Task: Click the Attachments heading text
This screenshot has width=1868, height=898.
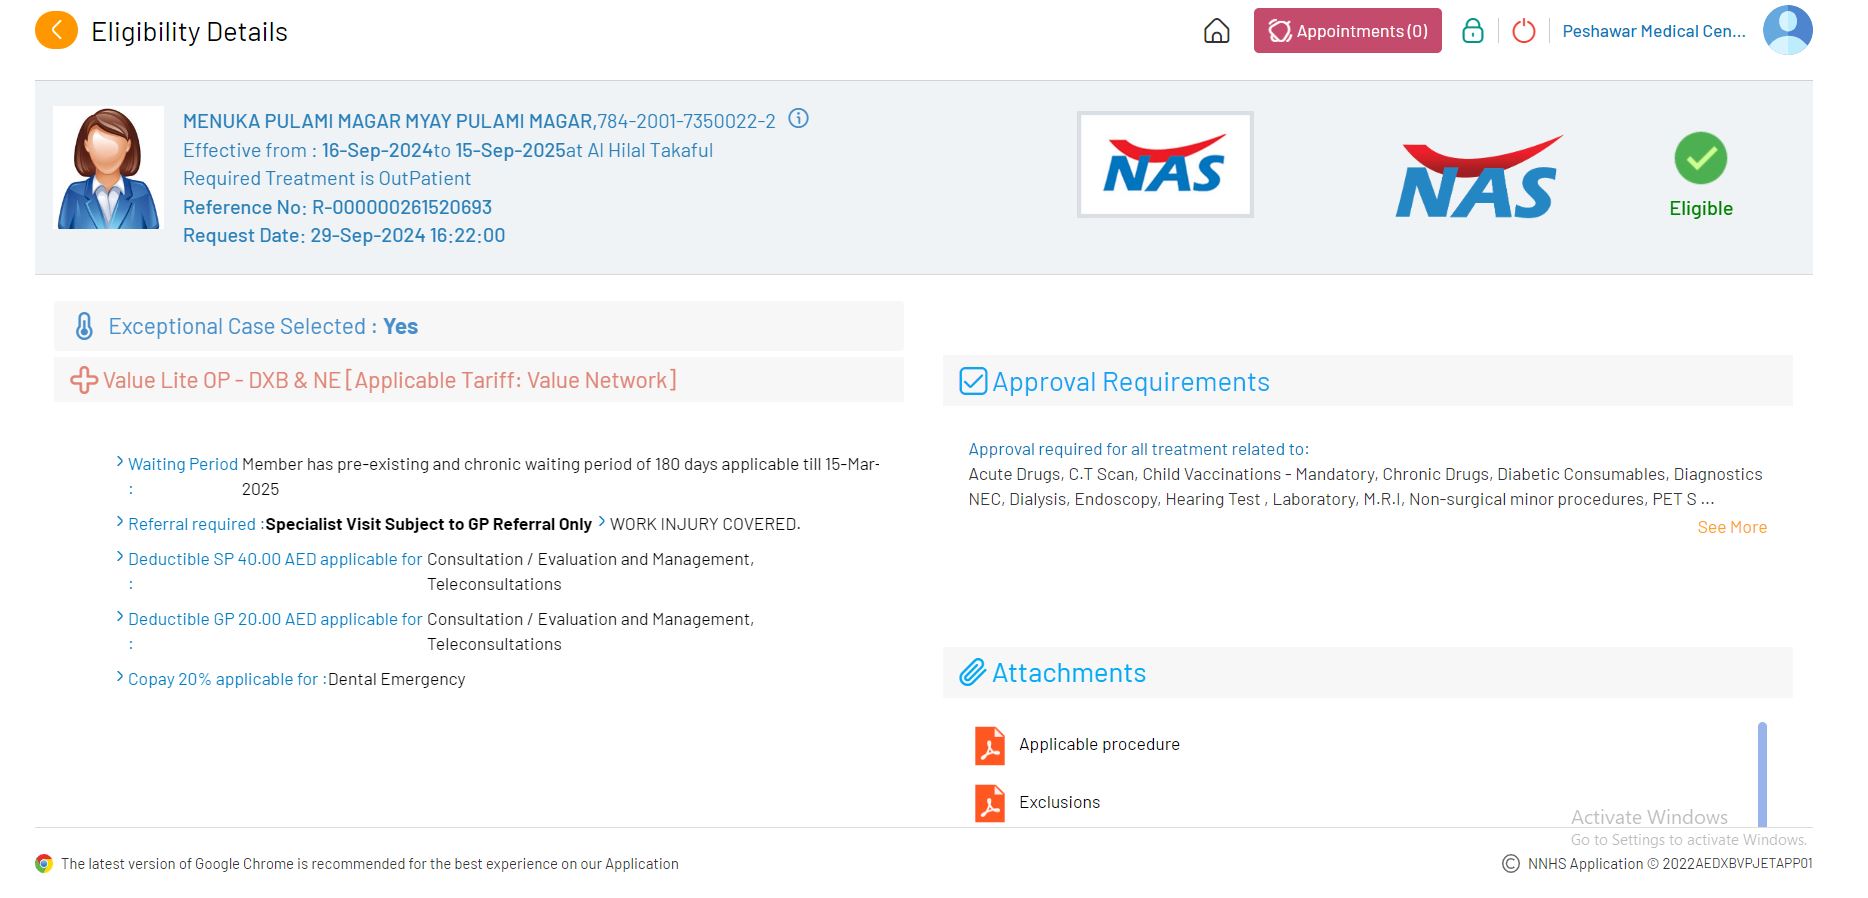Action: click(1069, 673)
